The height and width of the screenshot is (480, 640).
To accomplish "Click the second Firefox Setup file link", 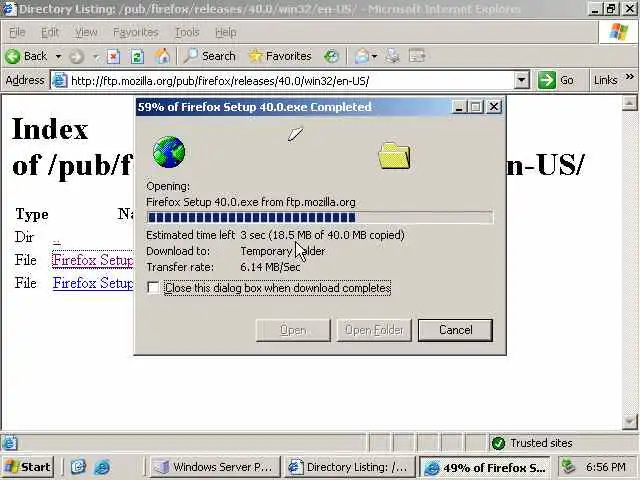I will (x=93, y=283).
